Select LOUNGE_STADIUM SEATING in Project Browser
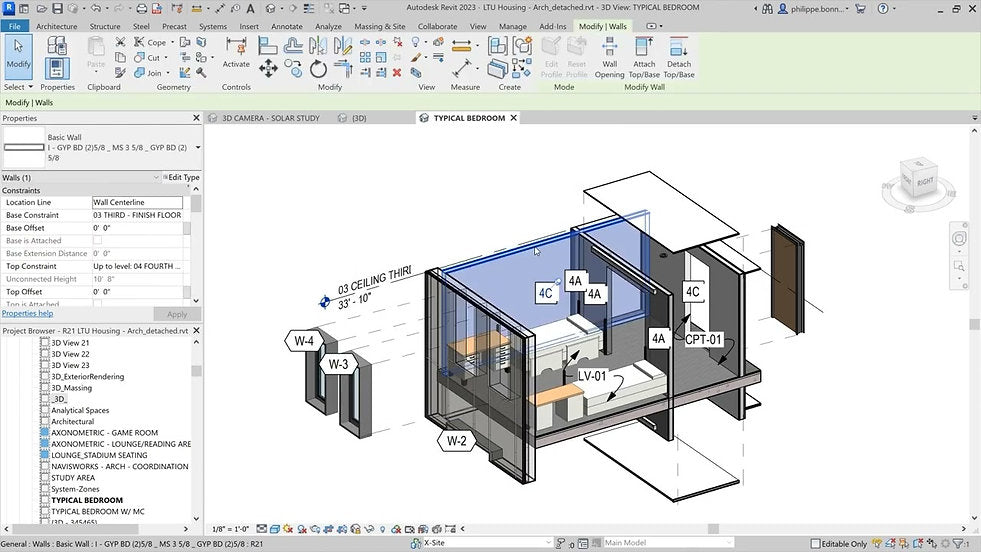This screenshot has height=552, width=981. click(98, 455)
